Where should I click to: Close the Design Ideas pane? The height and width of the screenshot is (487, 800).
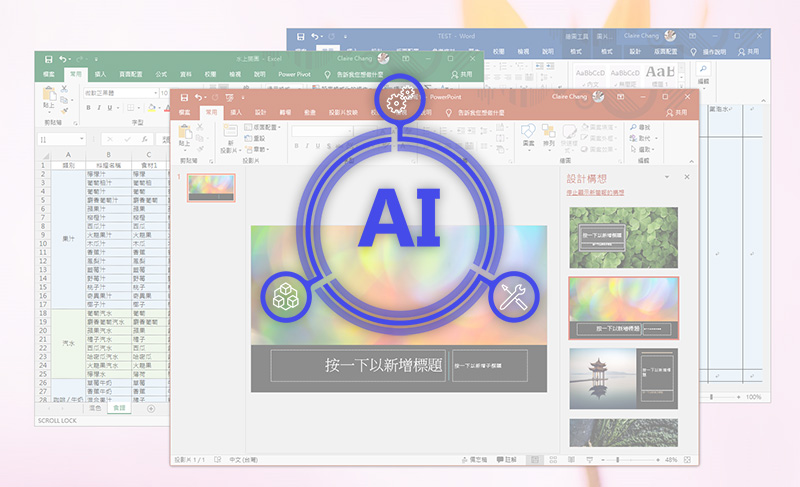pos(687,177)
